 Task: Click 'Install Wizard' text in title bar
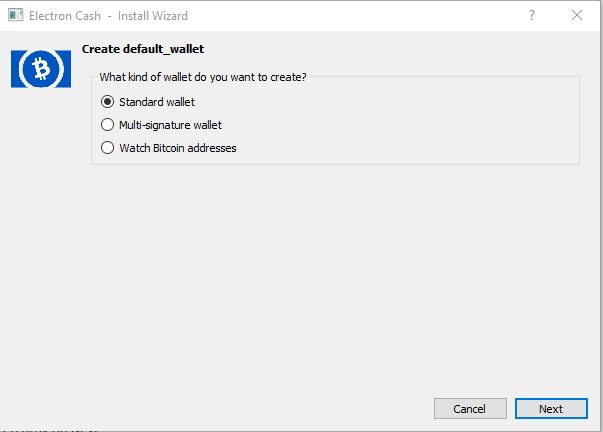[153, 16]
